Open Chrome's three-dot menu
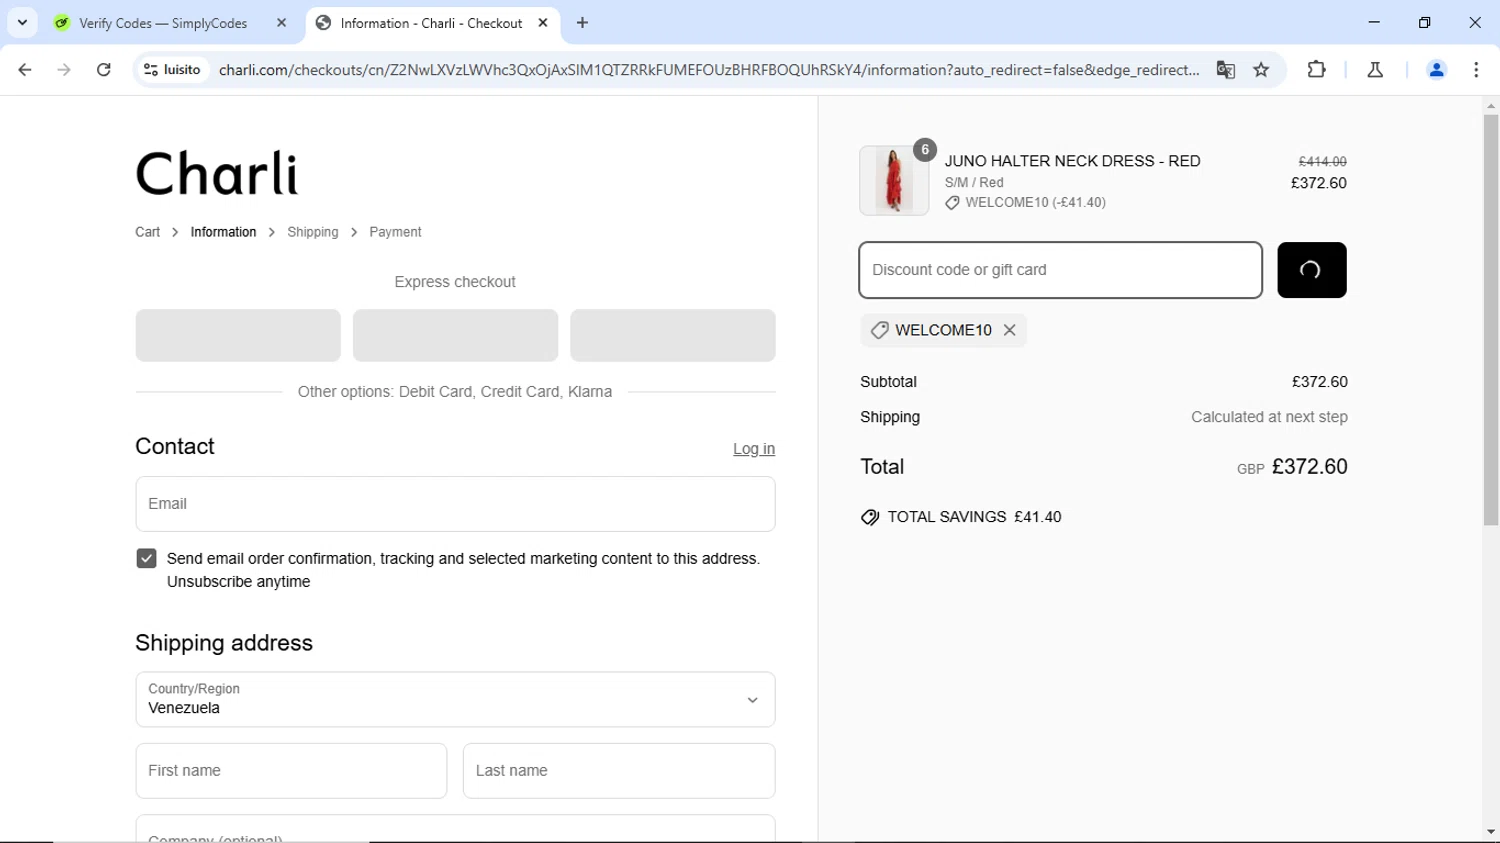 (1476, 70)
